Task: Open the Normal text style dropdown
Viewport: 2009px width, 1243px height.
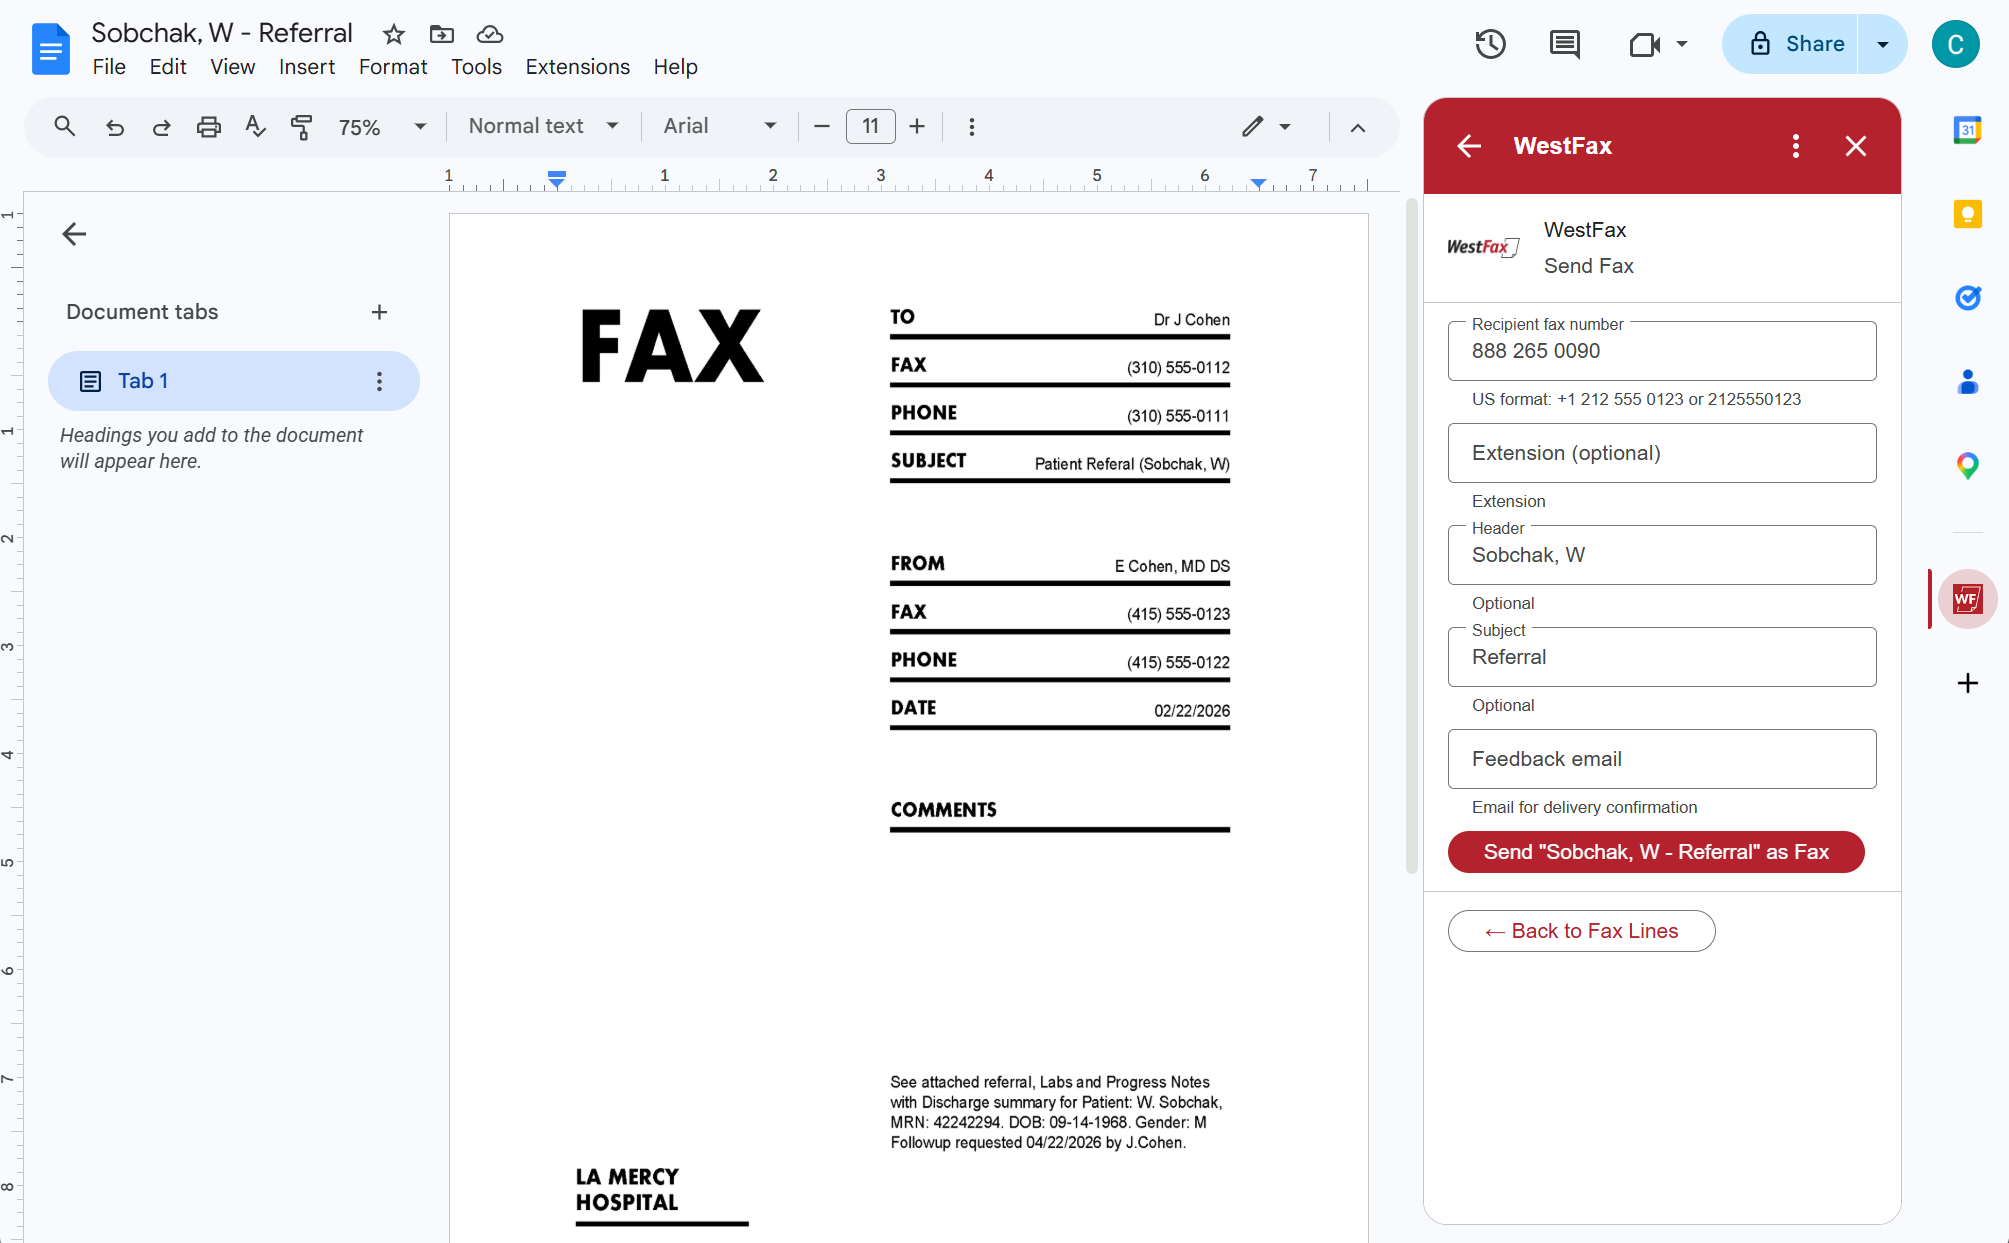Action: [x=543, y=126]
